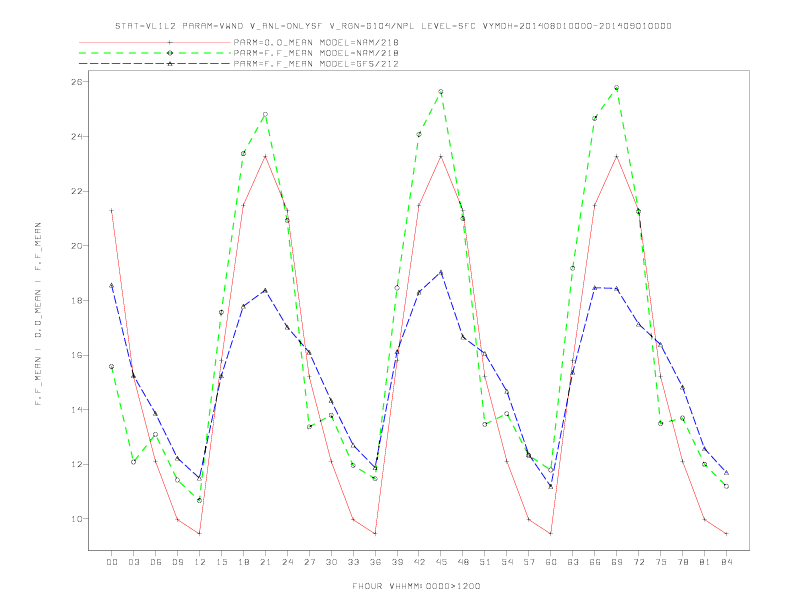Click blue GFS triangle marker at hour 84

[x=726, y=473]
